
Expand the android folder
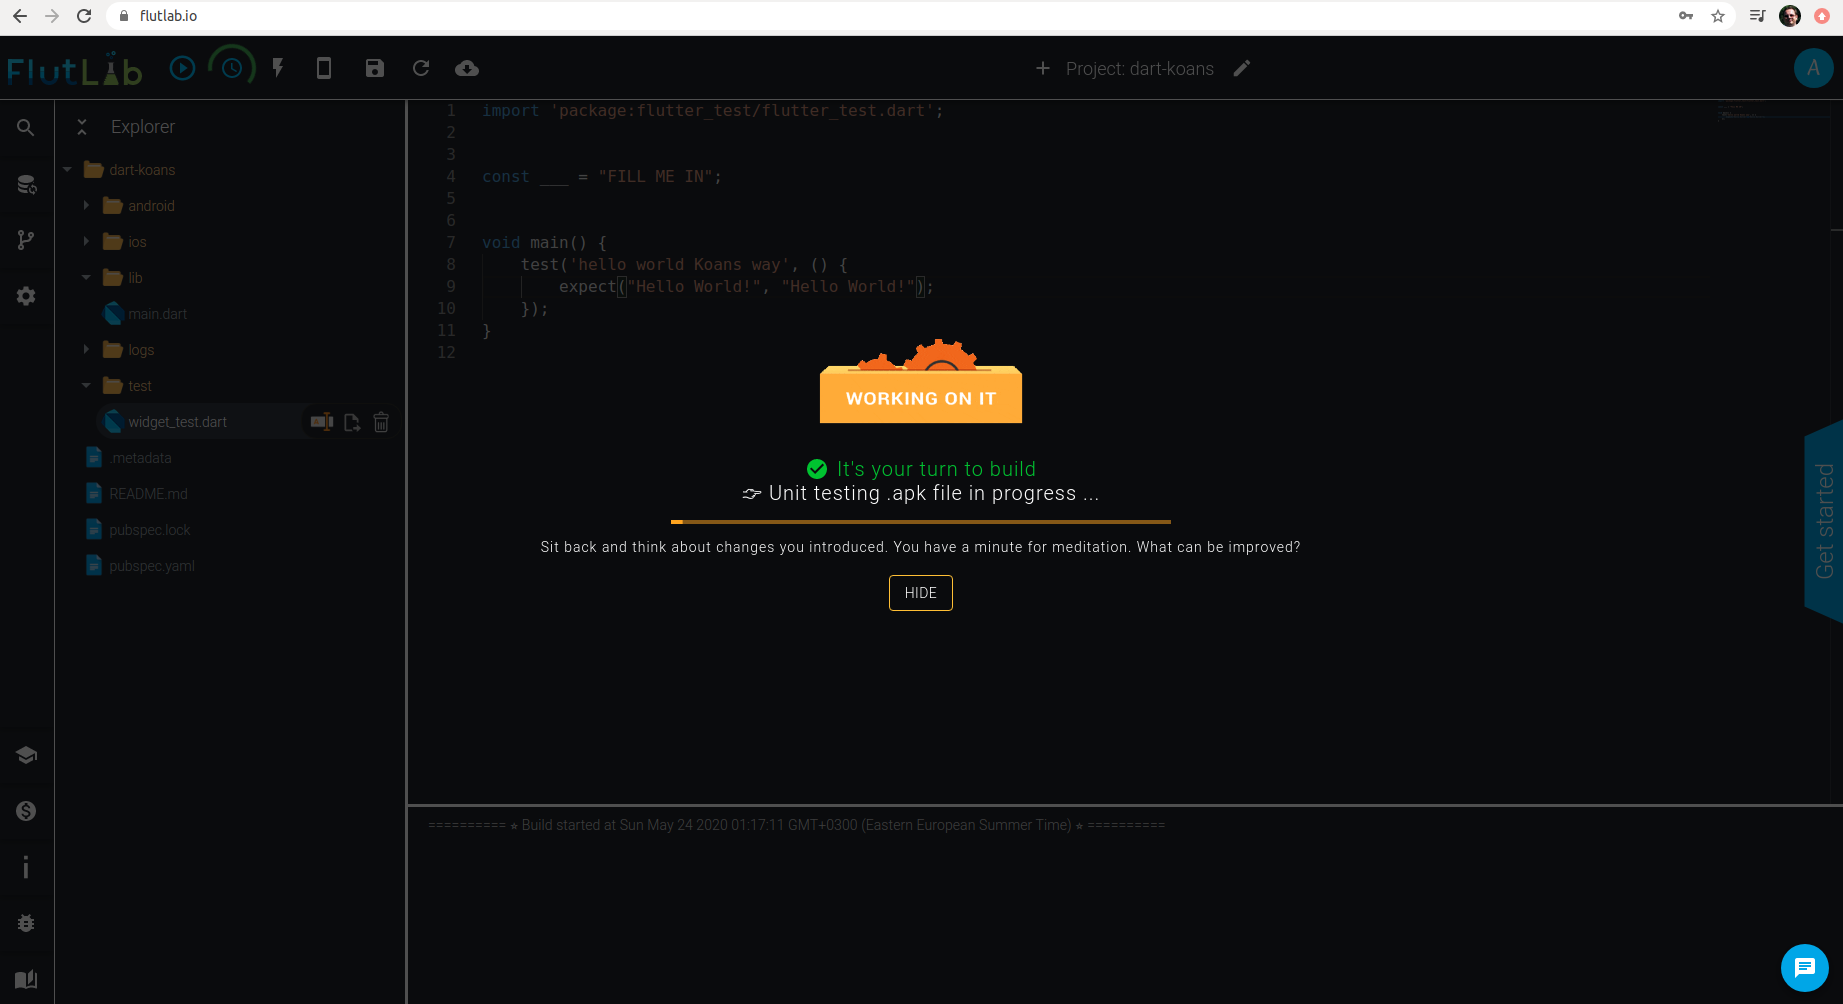(86, 205)
